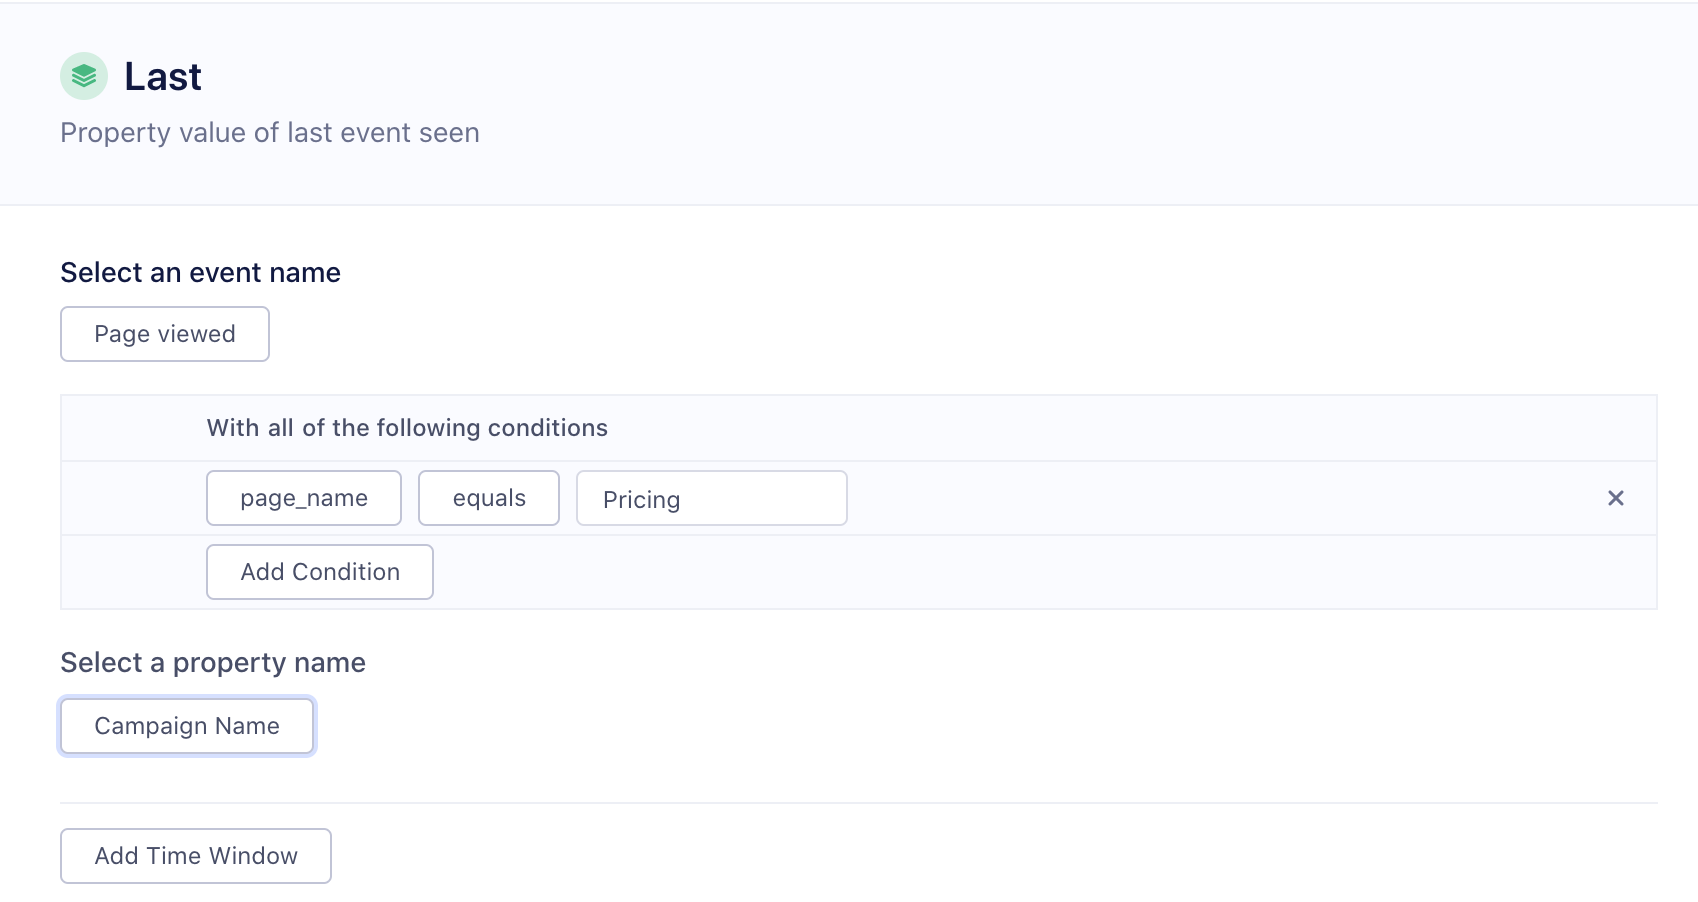The image size is (1698, 902).
Task: Click the Select an event name label
Action: point(200,273)
